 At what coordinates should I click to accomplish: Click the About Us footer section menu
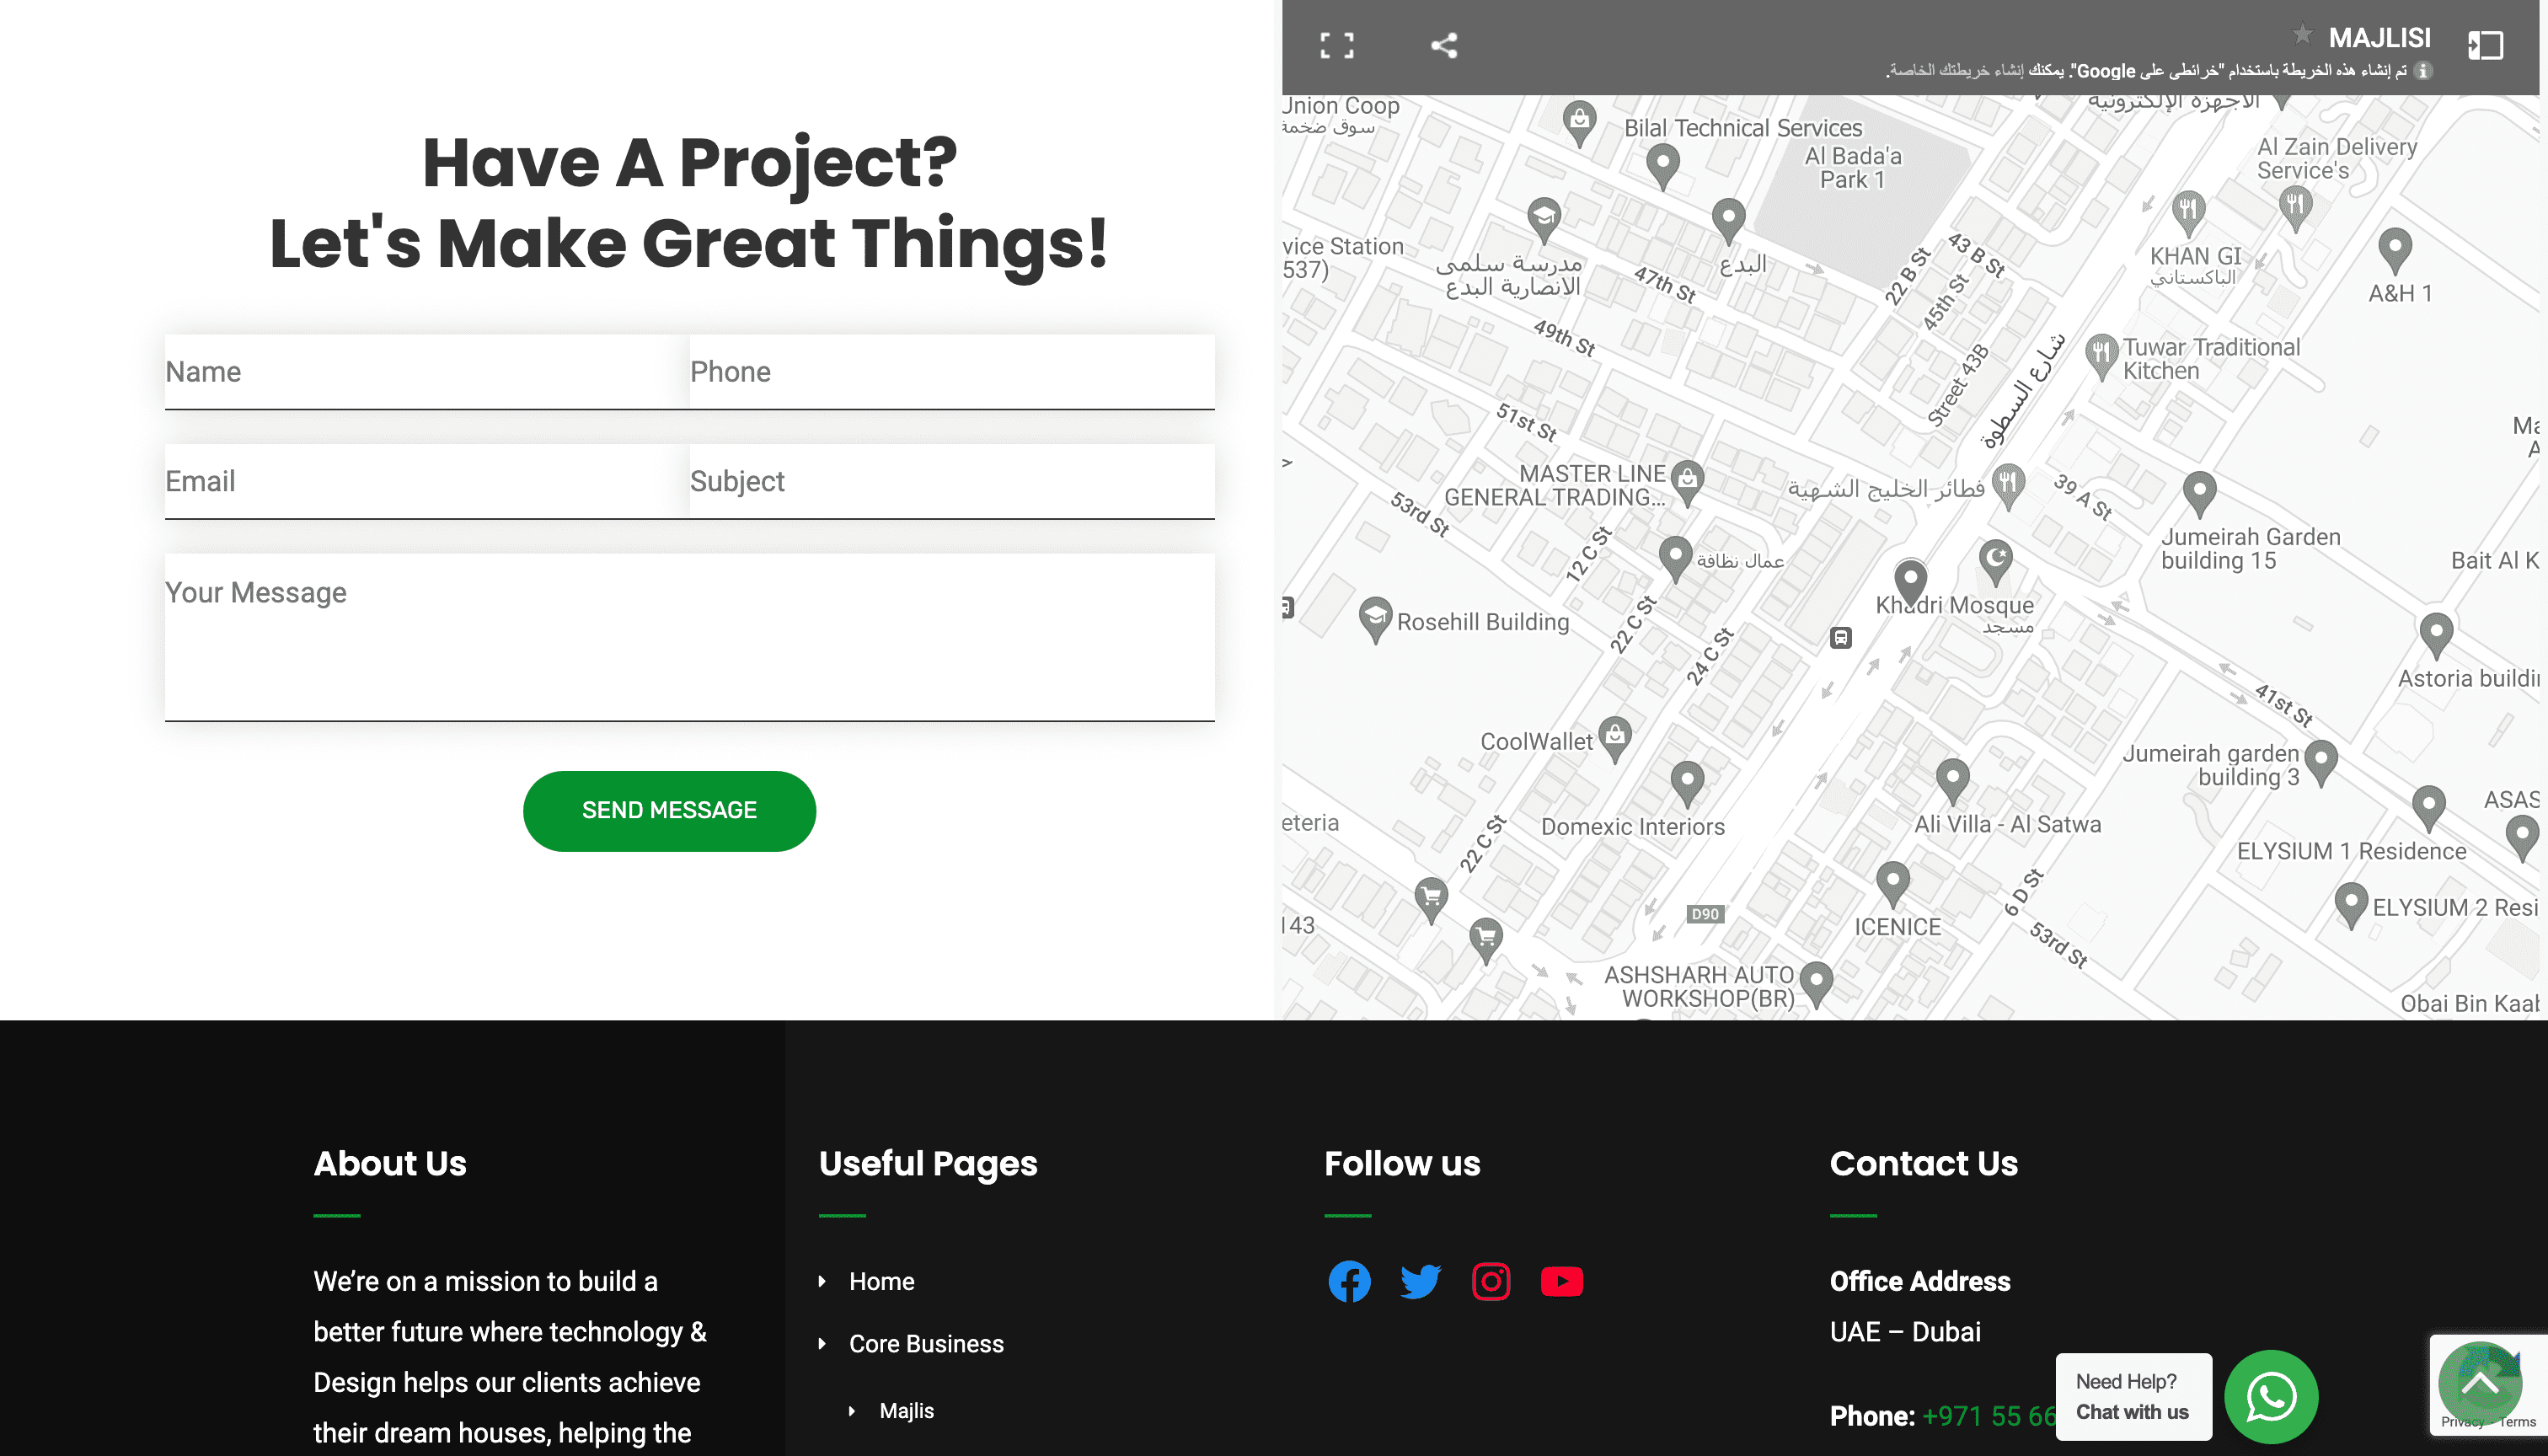click(x=390, y=1164)
